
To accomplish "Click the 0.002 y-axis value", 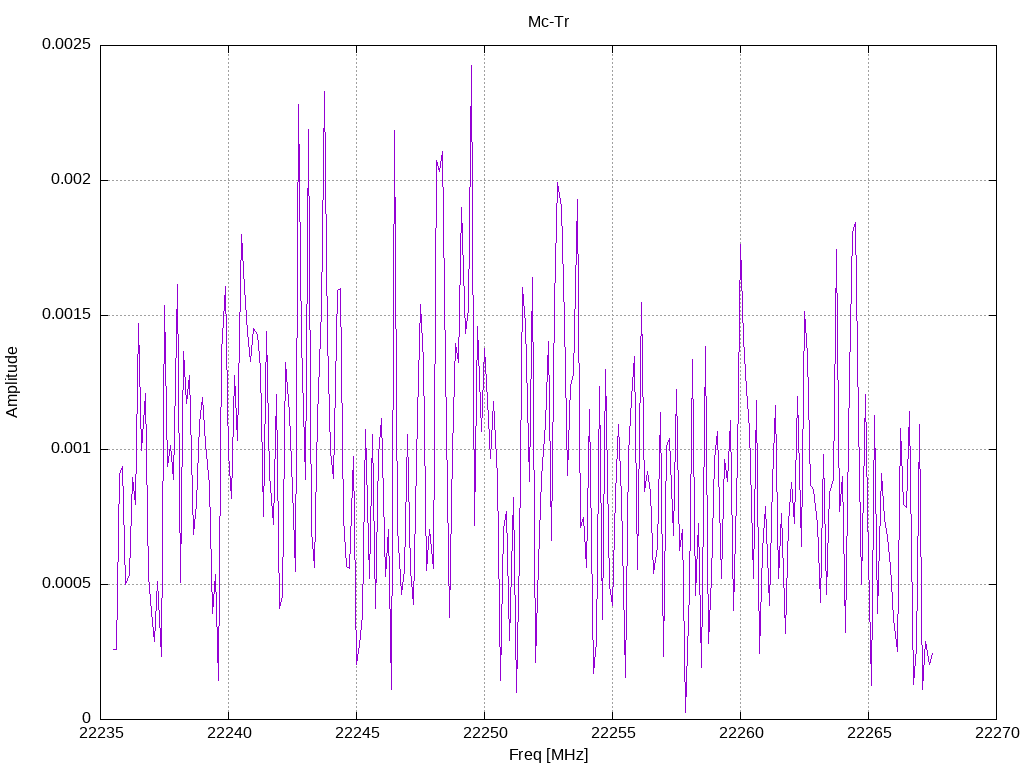I will coord(71,179).
